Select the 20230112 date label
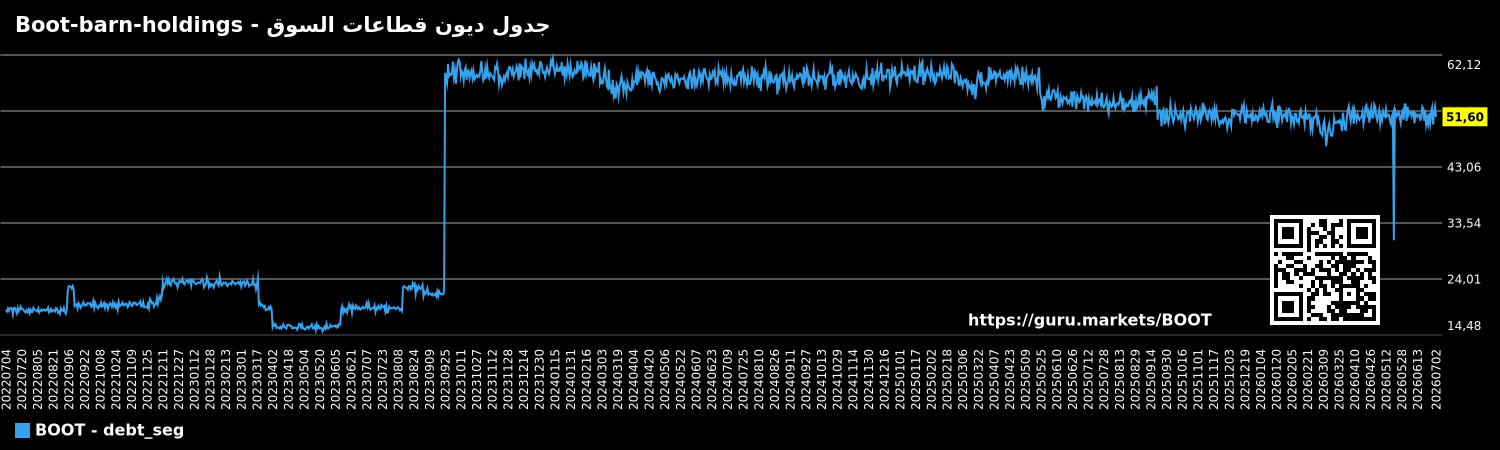Screen dimensions: 1500x450 click(195, 378)
